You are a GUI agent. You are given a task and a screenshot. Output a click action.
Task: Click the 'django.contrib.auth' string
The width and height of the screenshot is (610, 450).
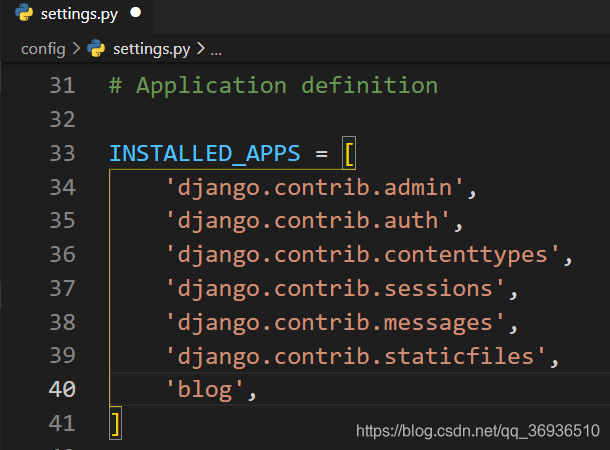pyautogui.click(x=308, y=221)
